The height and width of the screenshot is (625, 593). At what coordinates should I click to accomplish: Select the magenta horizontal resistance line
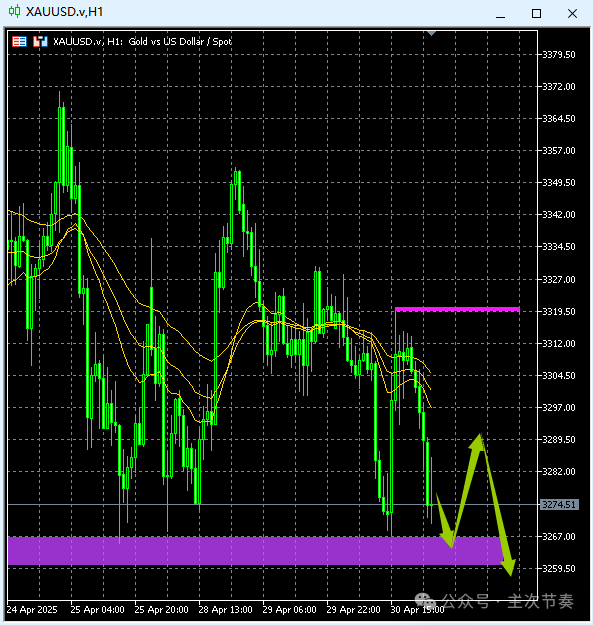point(457,309)
